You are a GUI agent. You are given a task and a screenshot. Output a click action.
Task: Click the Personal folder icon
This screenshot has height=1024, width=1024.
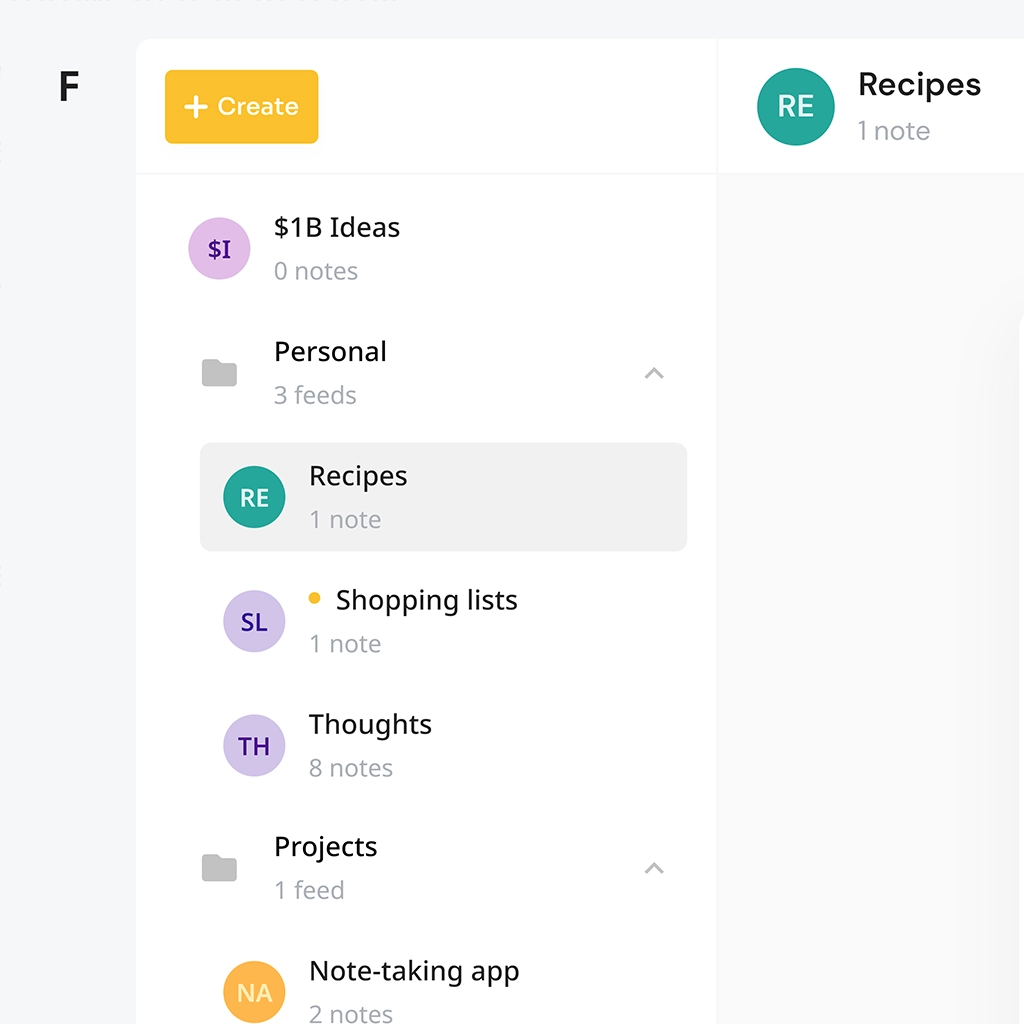(219, 373)
